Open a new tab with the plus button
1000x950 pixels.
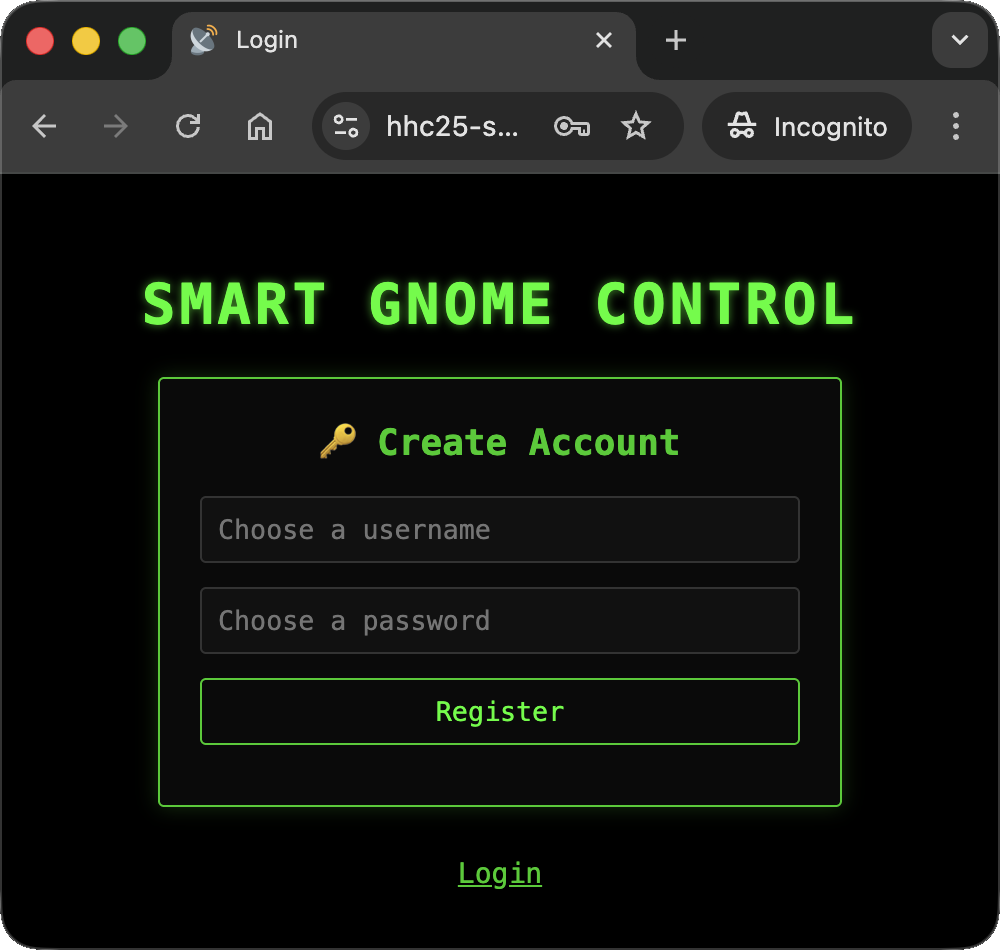[675, 41]
